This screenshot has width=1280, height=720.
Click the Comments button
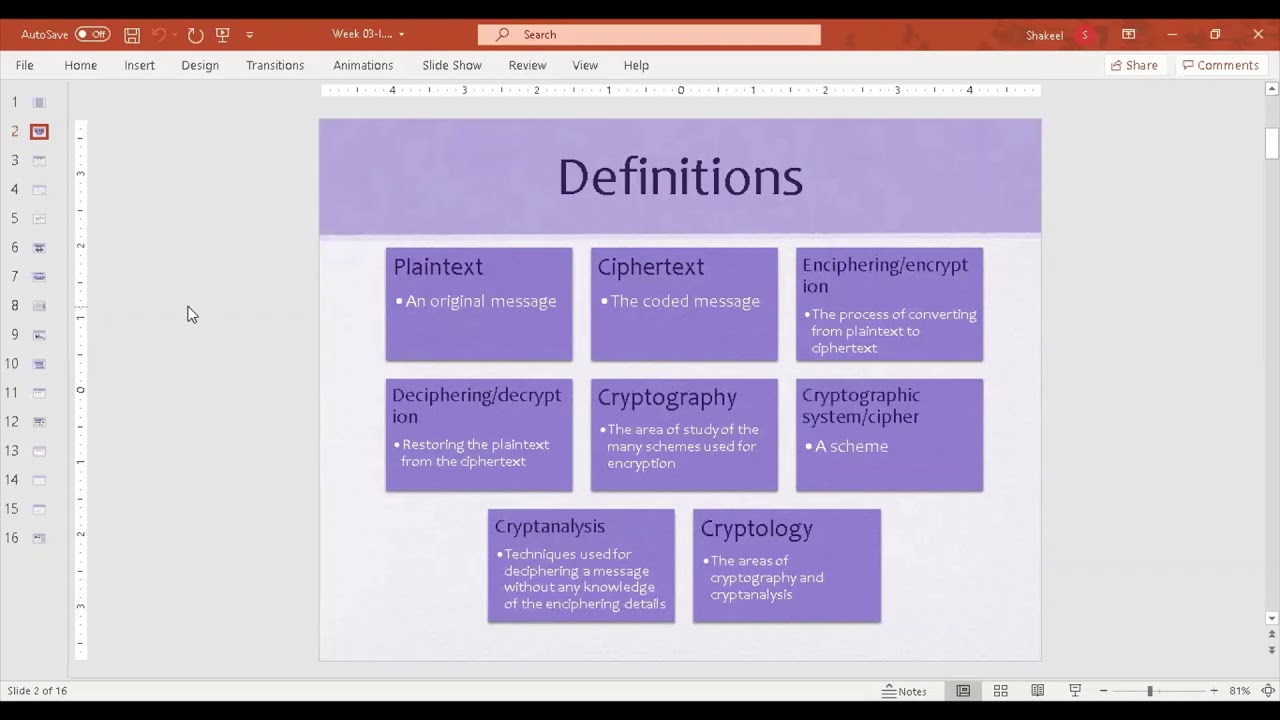(1221, 65)
